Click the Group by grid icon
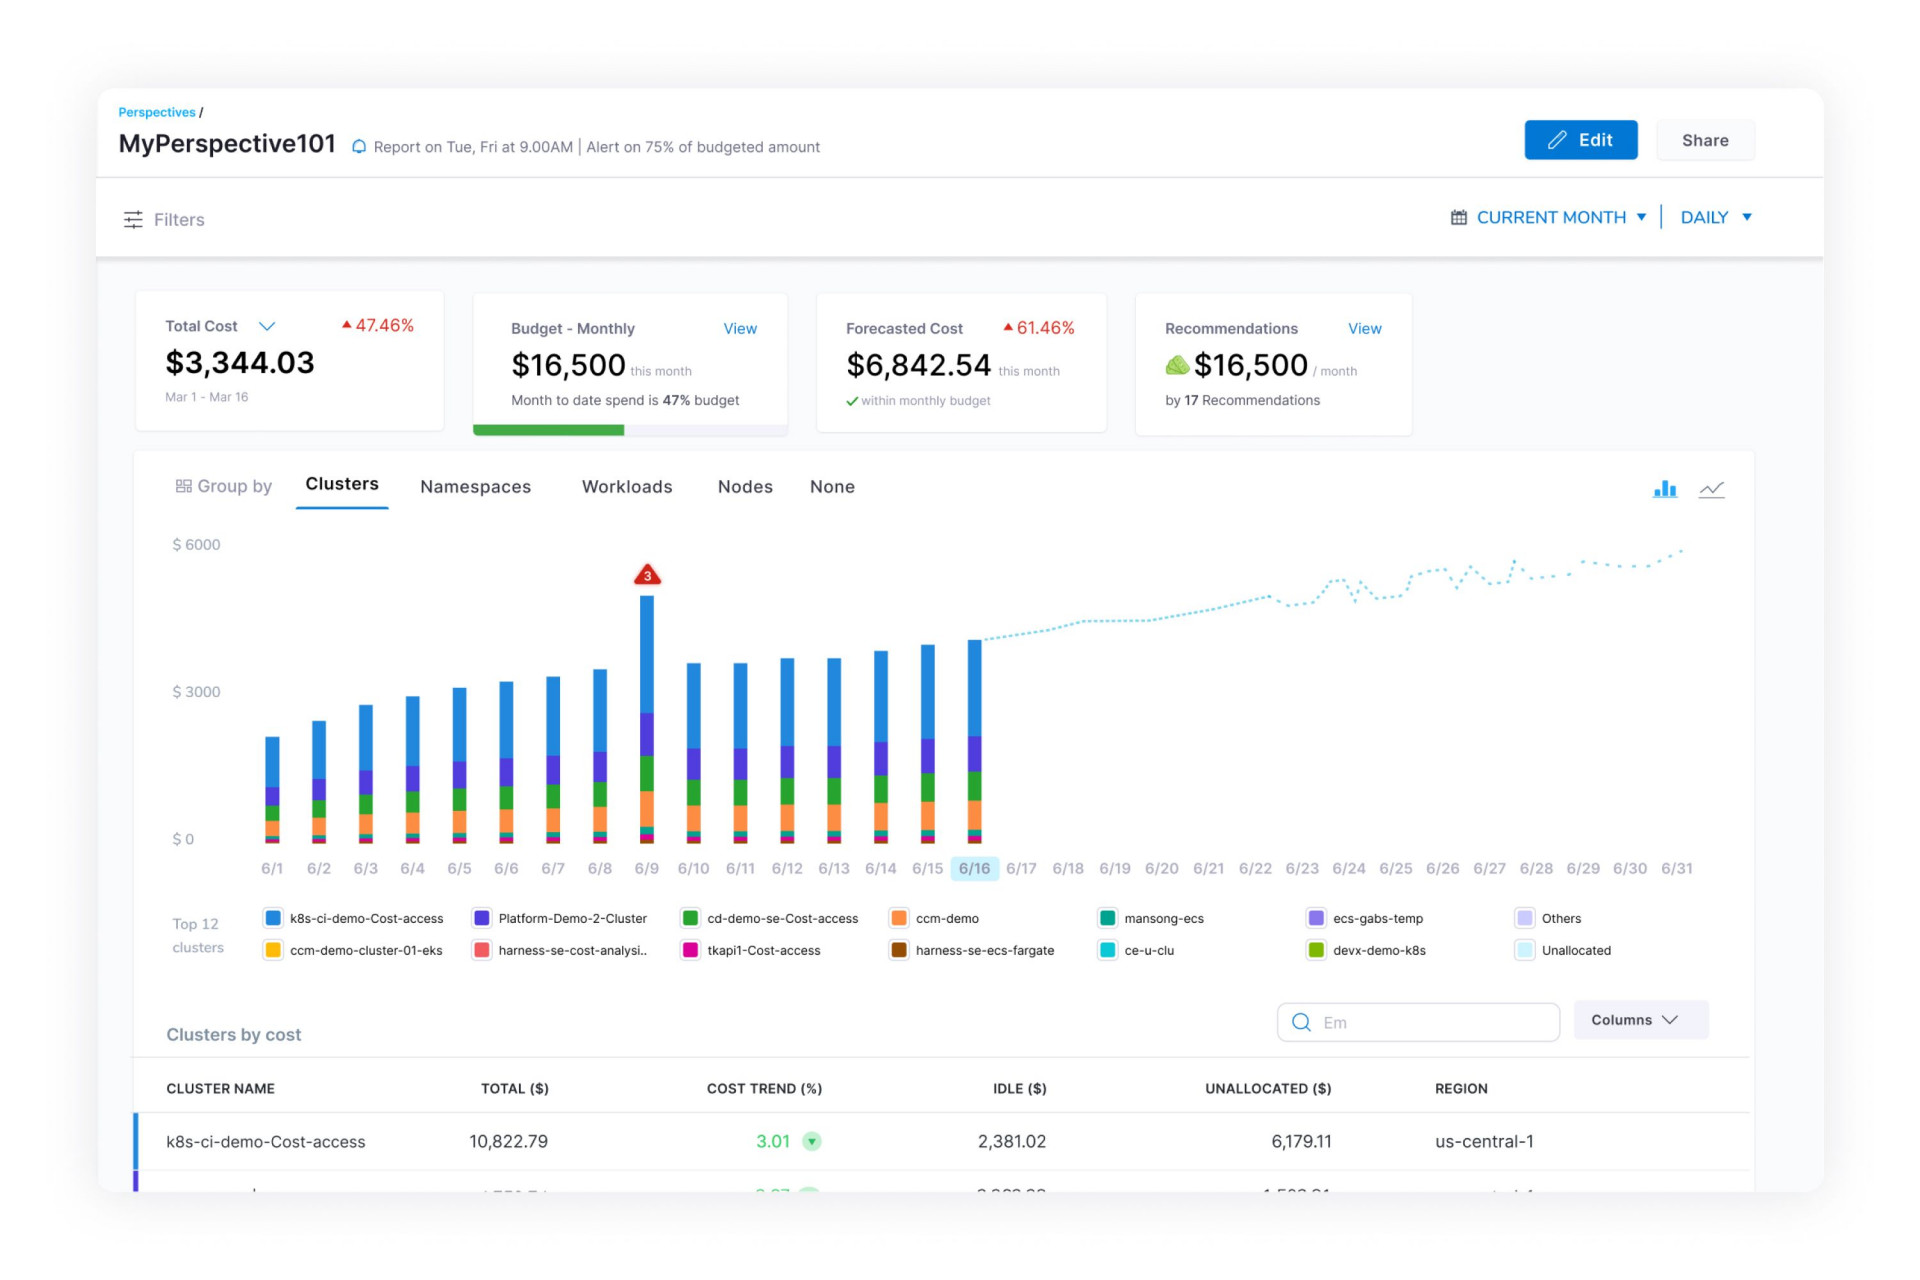This screenshot has height=1280, width=1920. [185, 486]
